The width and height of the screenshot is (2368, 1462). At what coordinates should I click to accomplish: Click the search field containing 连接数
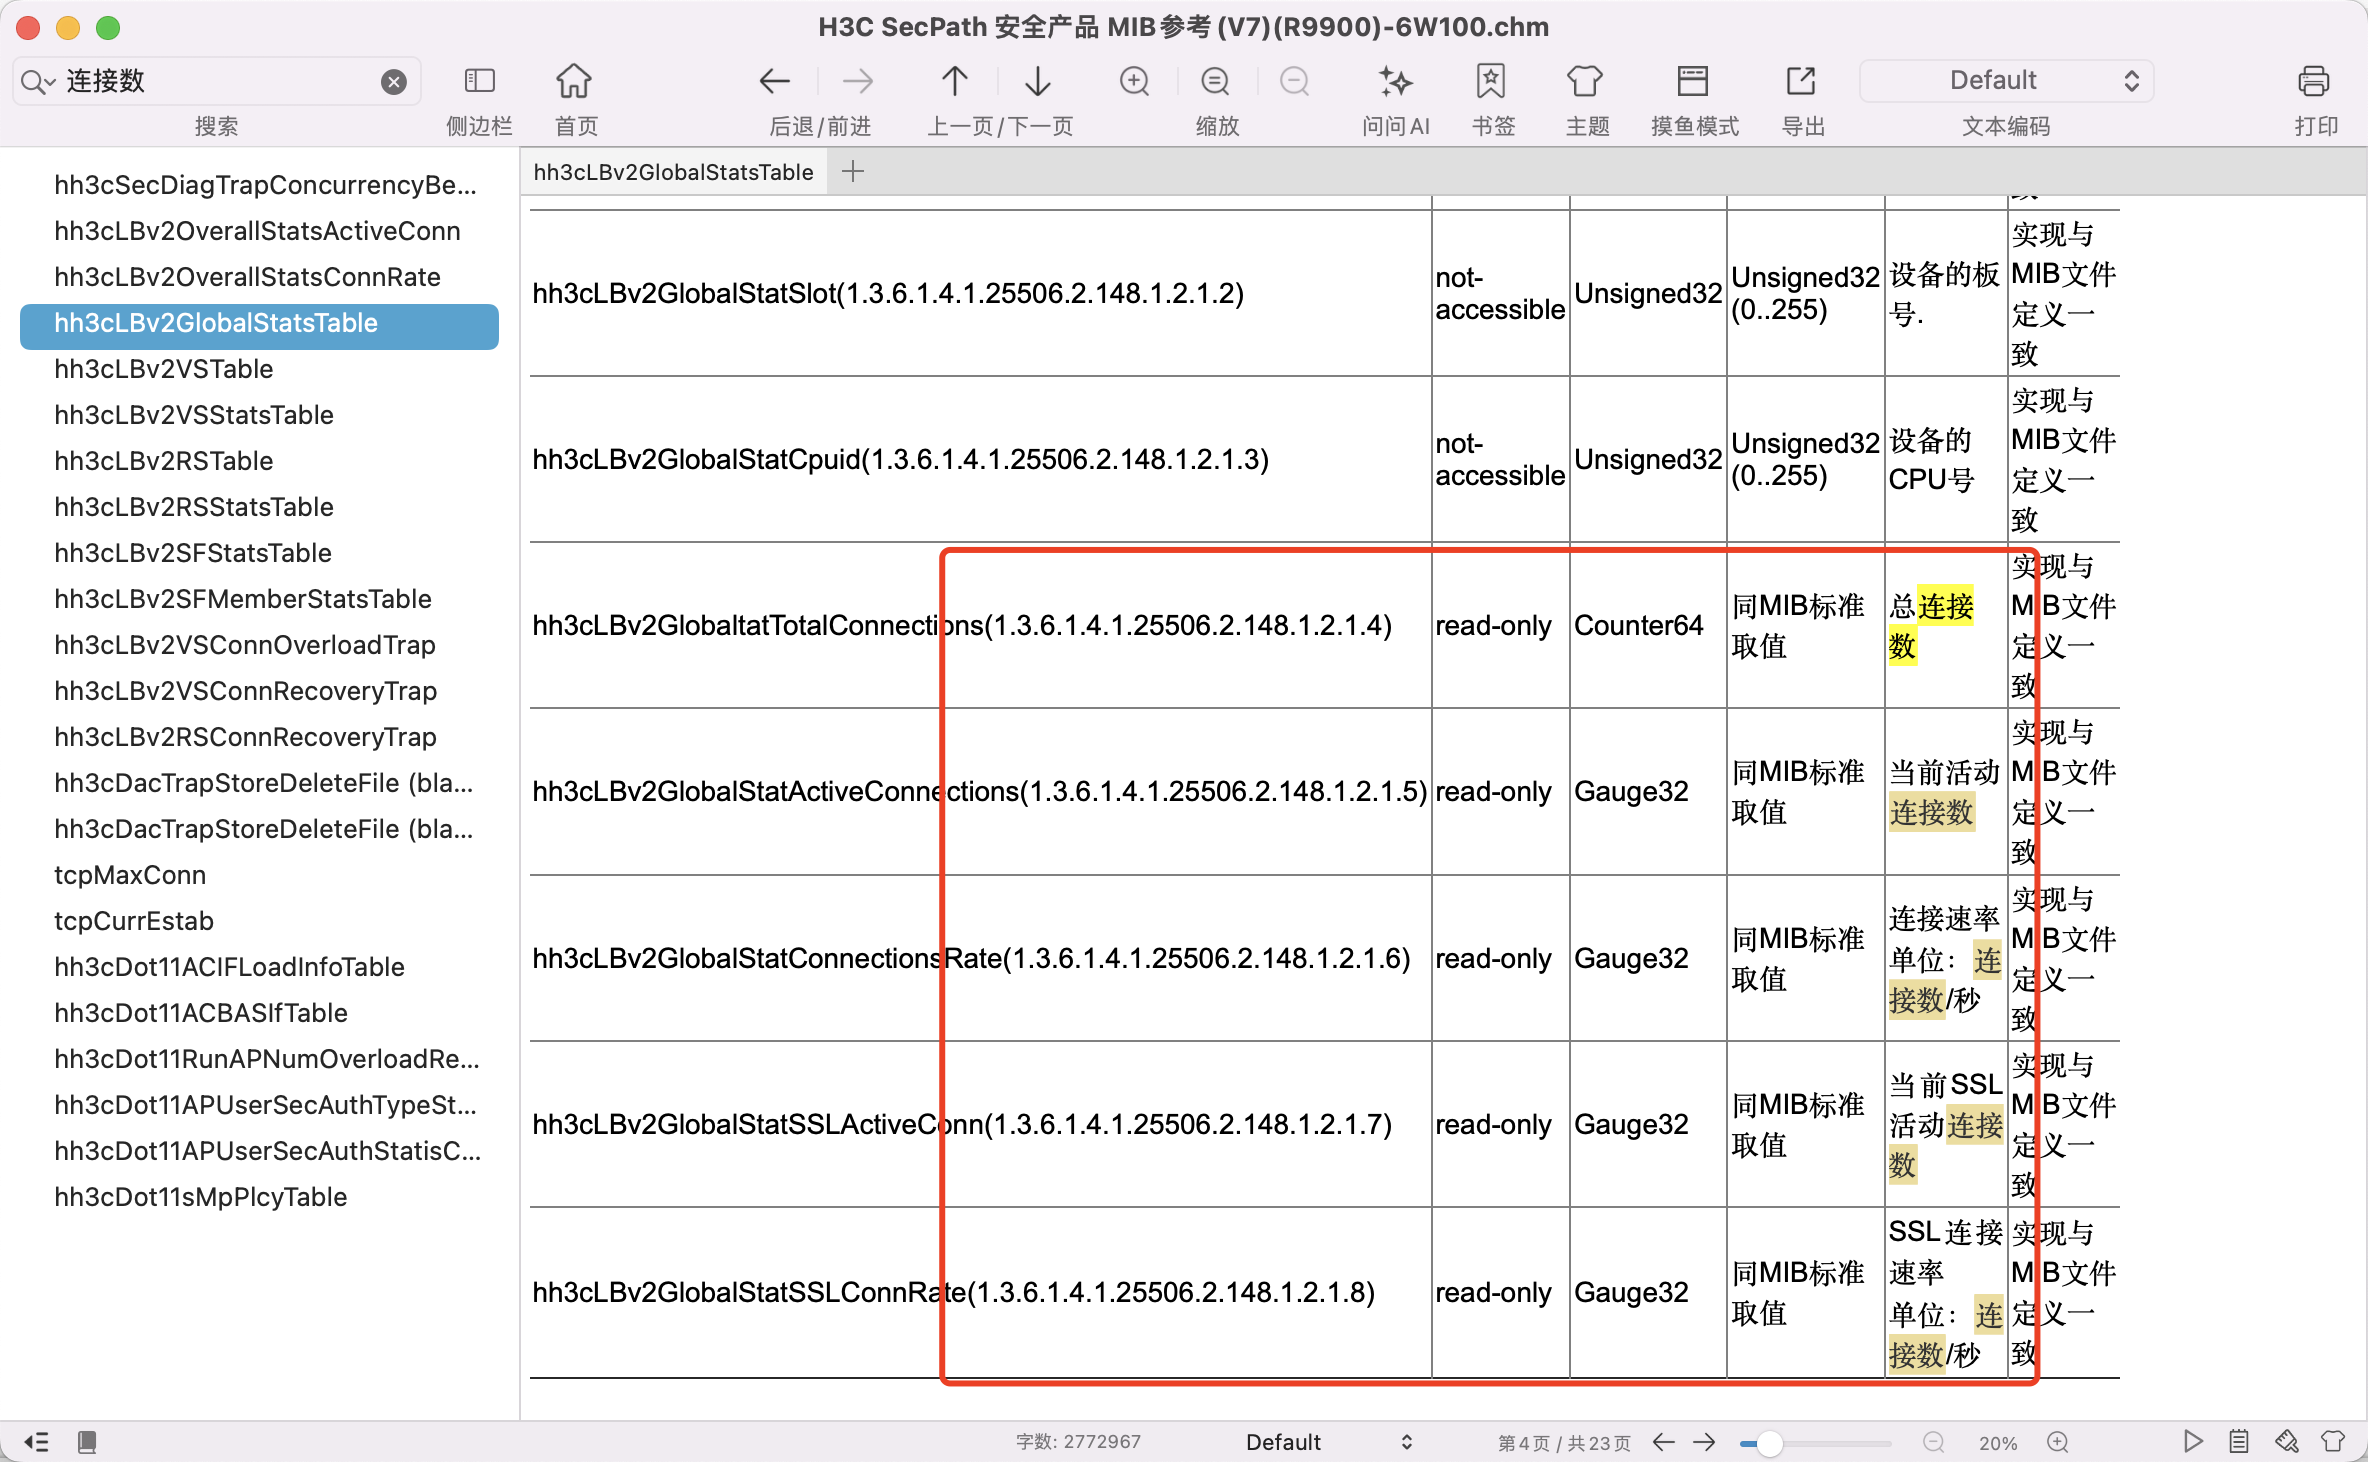pos(215,81)
